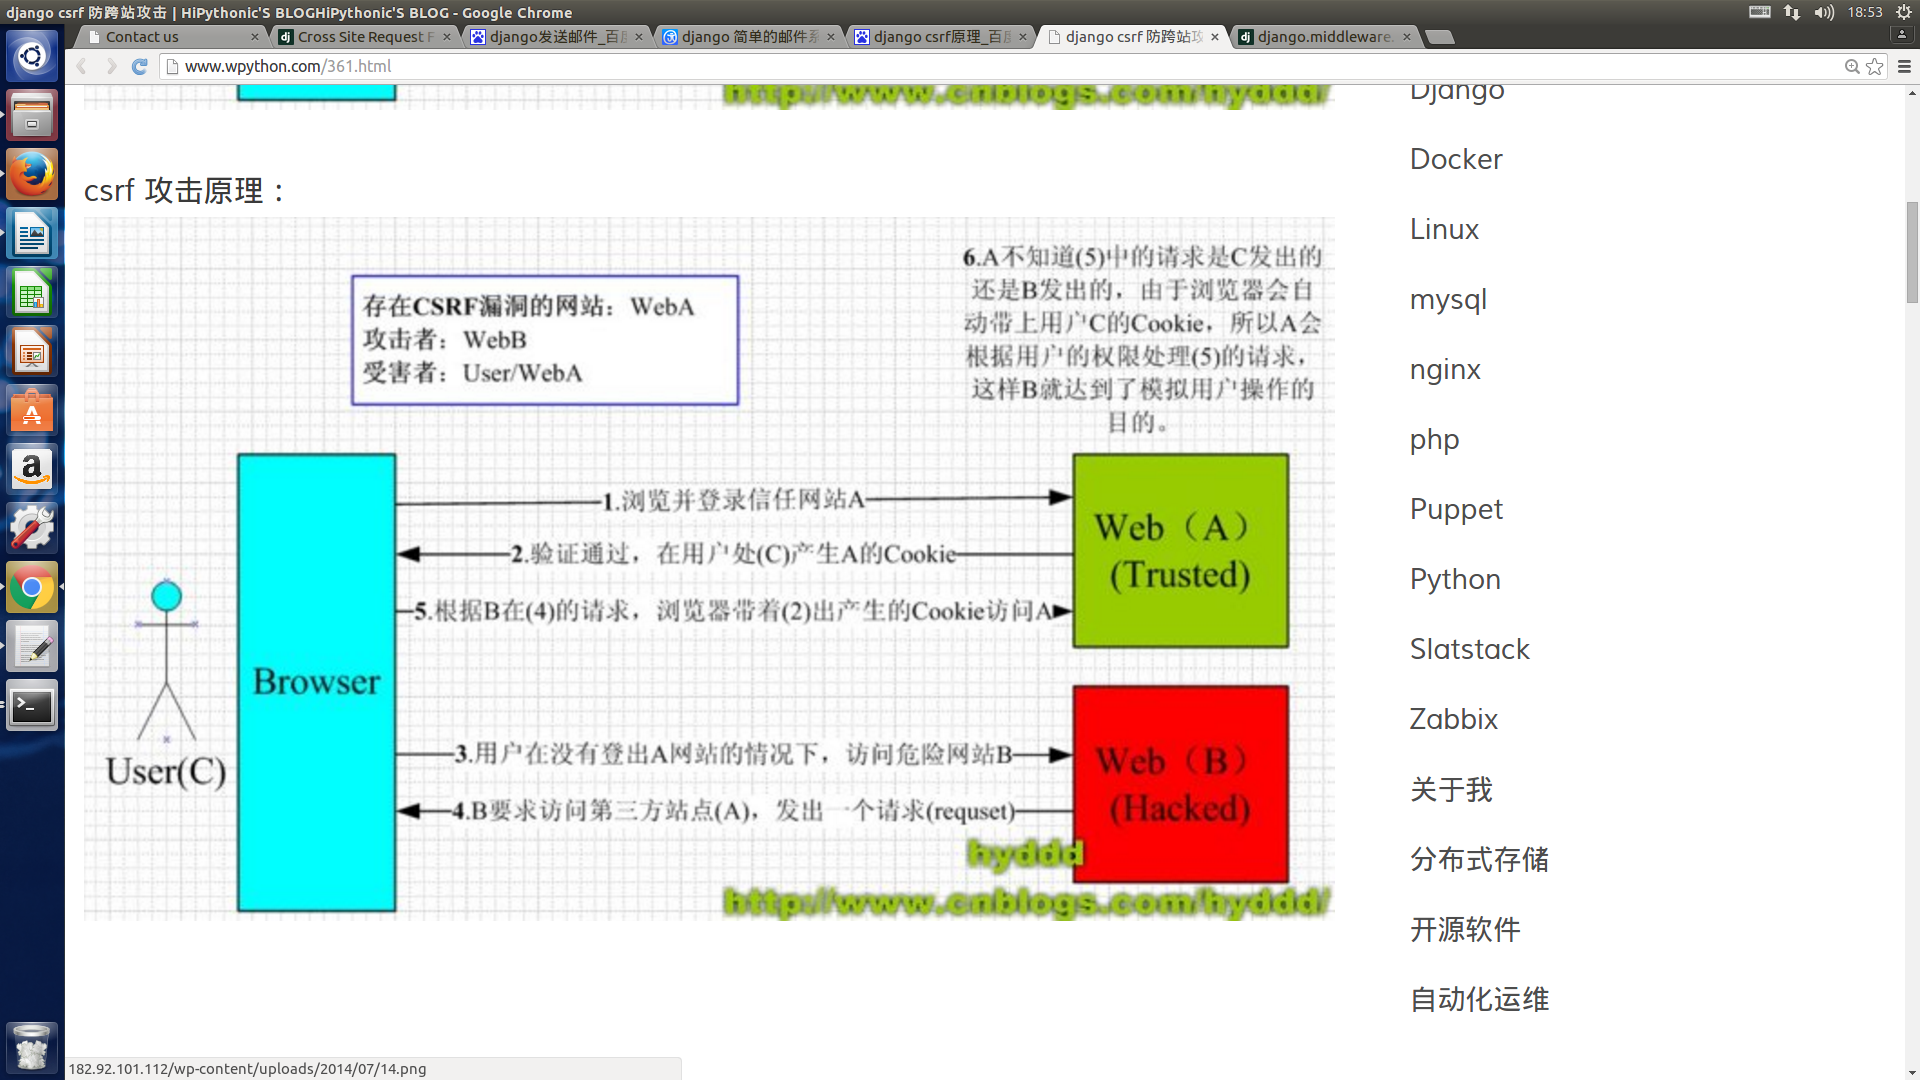
Task: Click the network connection icon in taskbar
Action: 1792,12
